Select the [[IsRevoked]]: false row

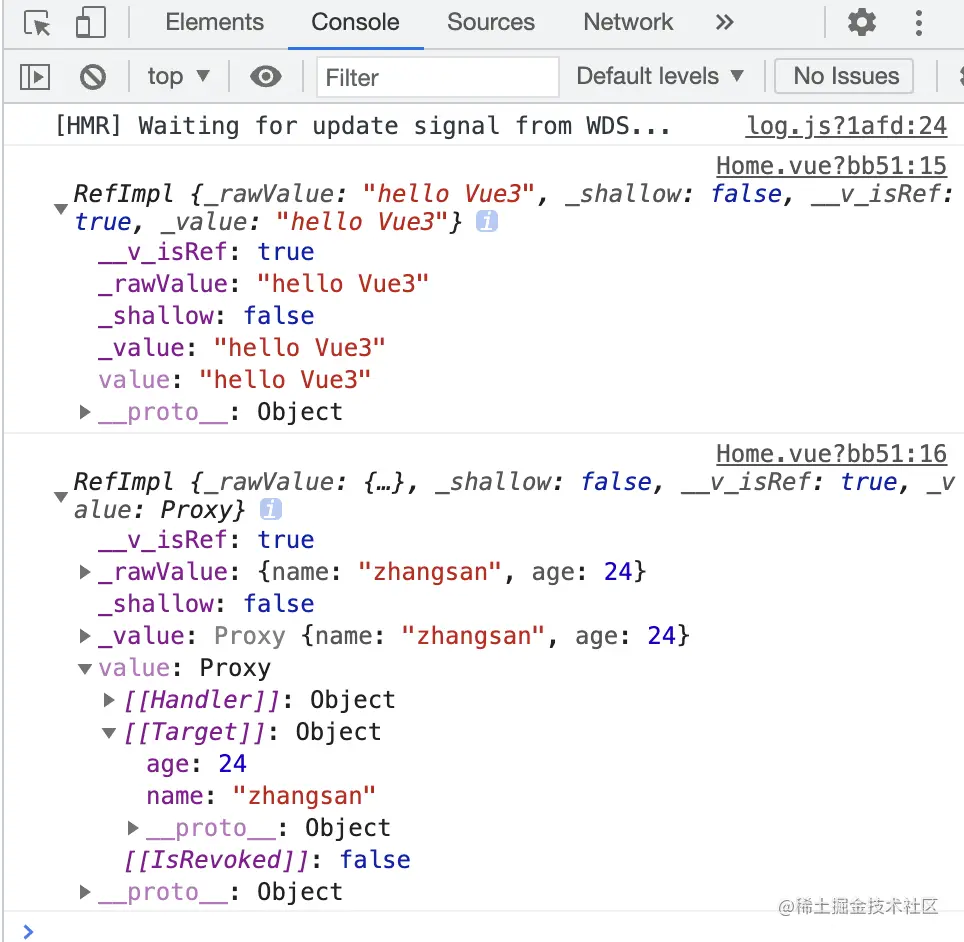(x=267, y=860)
